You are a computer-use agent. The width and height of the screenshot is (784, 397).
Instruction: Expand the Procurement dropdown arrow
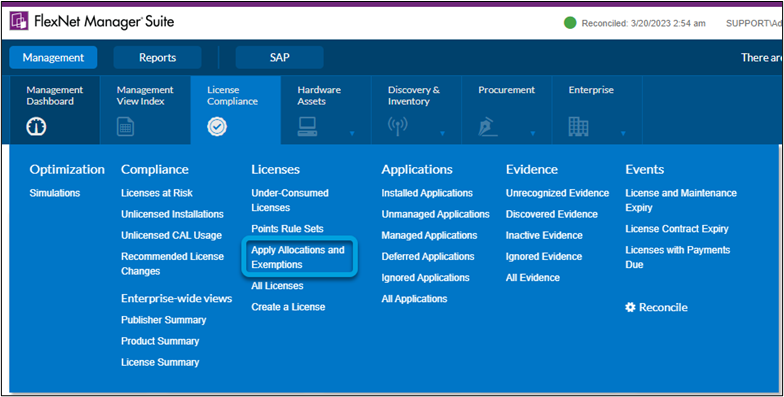tap(533, 134)
